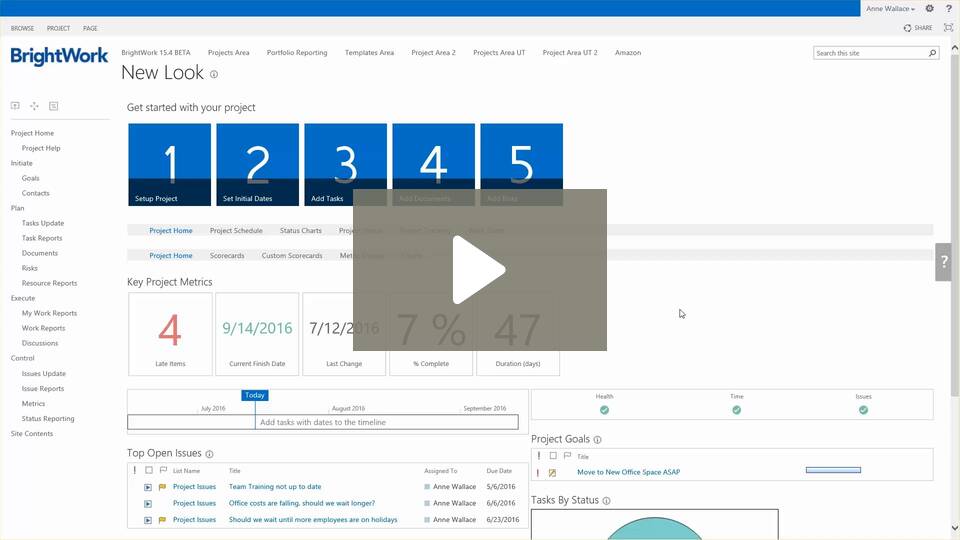Click the info icon next to New Look

pyautogui.click(x=214, y=75)
